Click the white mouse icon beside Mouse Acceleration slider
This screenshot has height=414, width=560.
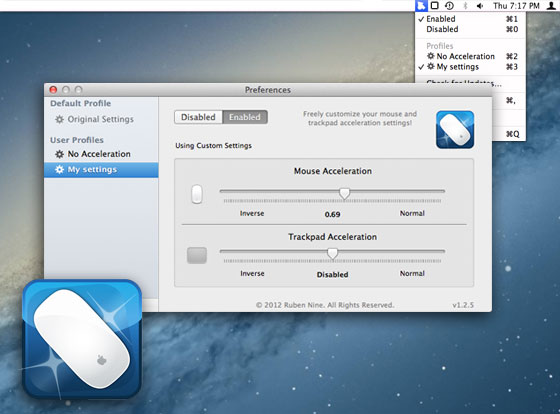coord(197,194)
